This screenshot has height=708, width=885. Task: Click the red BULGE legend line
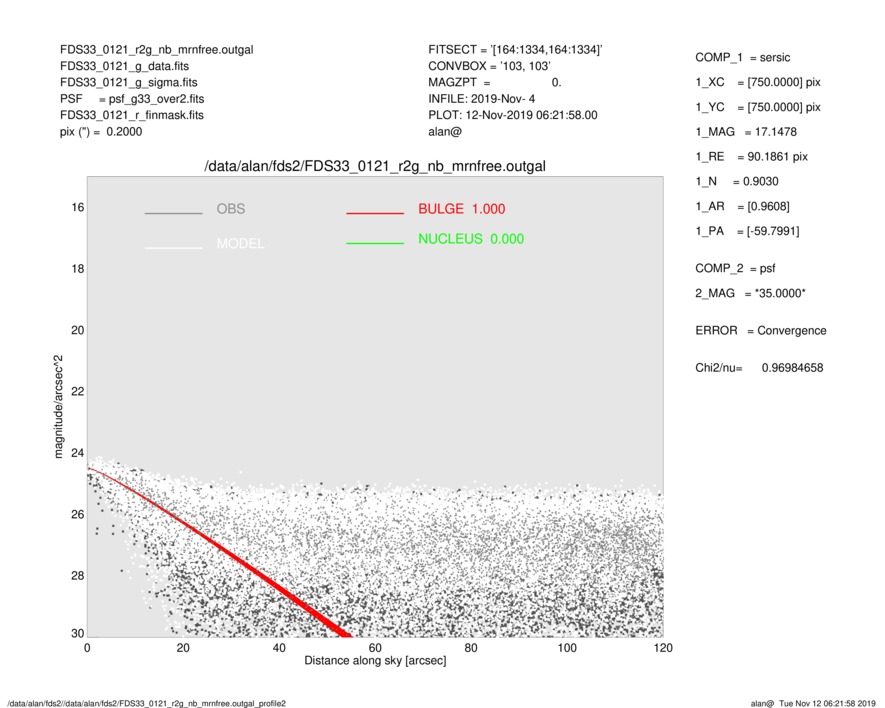click(x=375, y=213)
